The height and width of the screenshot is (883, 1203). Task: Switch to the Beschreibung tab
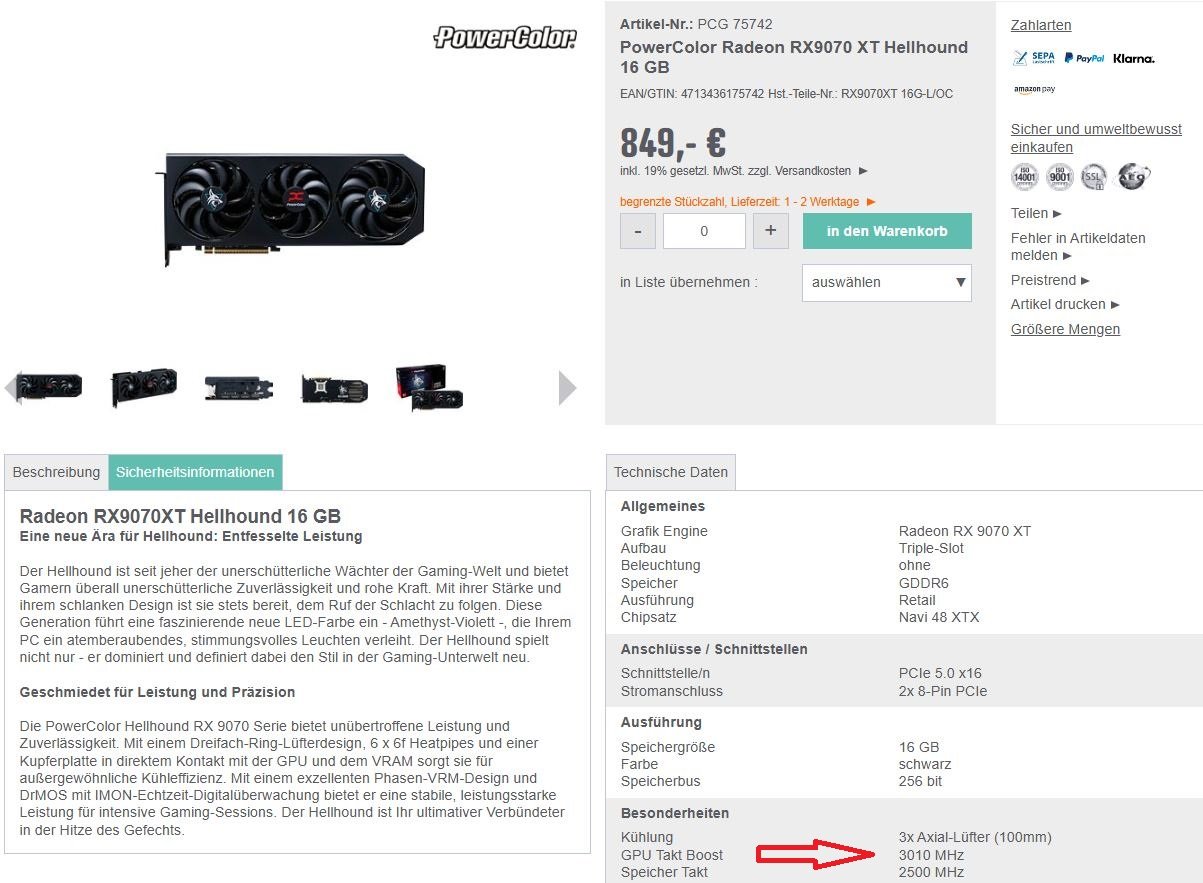click(x=56, y=472)
